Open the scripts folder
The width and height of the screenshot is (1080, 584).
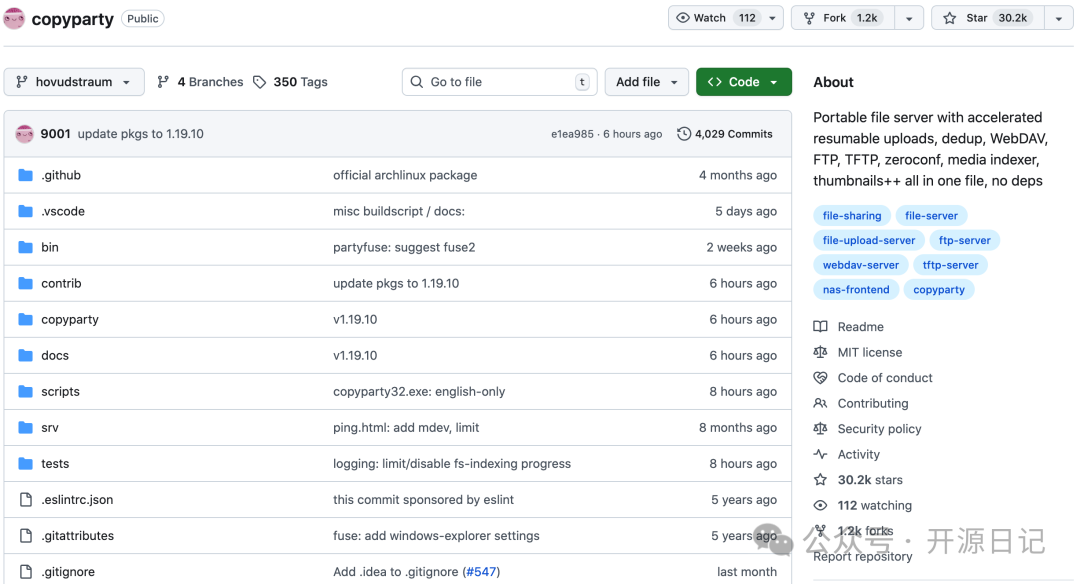(60, 392)
